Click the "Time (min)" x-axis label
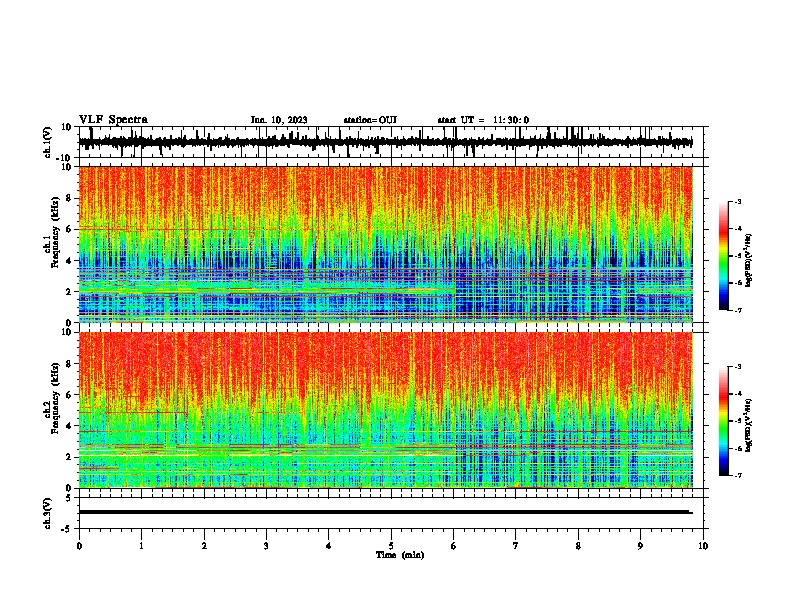 (x=400, y=555)
